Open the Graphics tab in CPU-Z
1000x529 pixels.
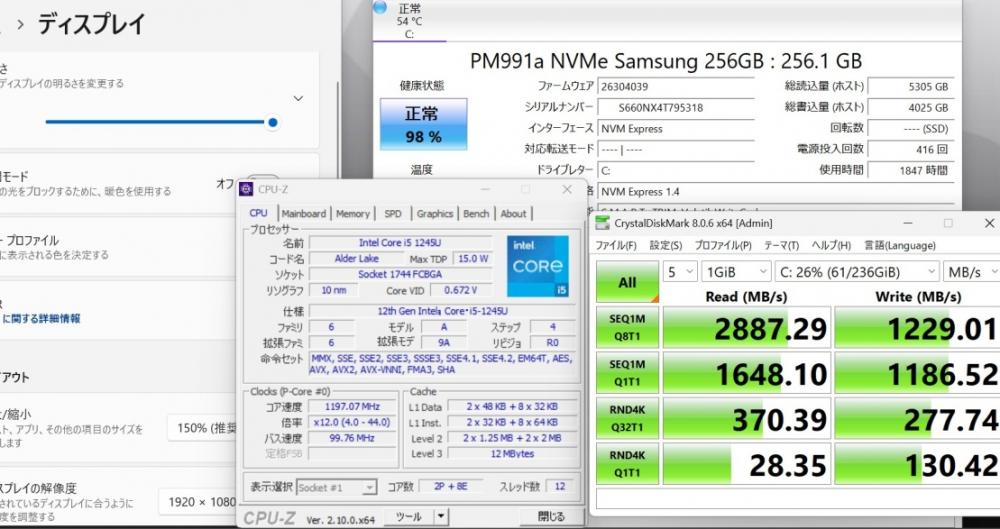click(x=434, y=214)
